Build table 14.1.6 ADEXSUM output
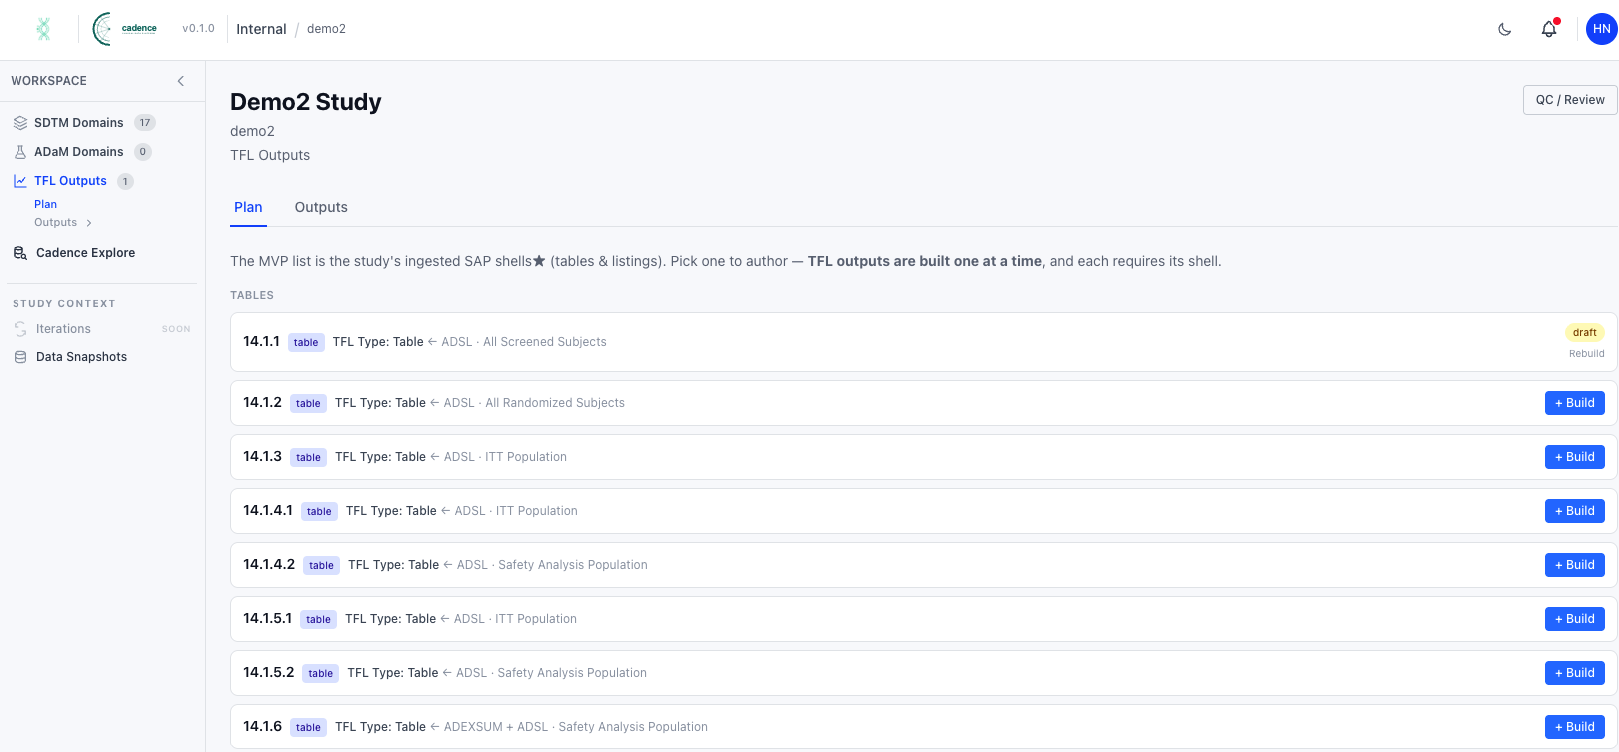 pos(1575,727)
